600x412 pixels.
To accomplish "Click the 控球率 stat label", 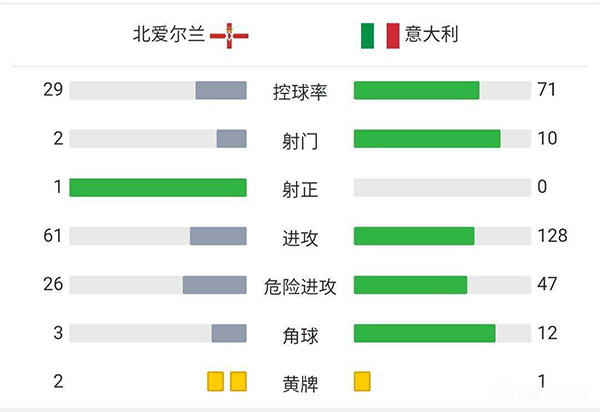I will coord(300,92).
